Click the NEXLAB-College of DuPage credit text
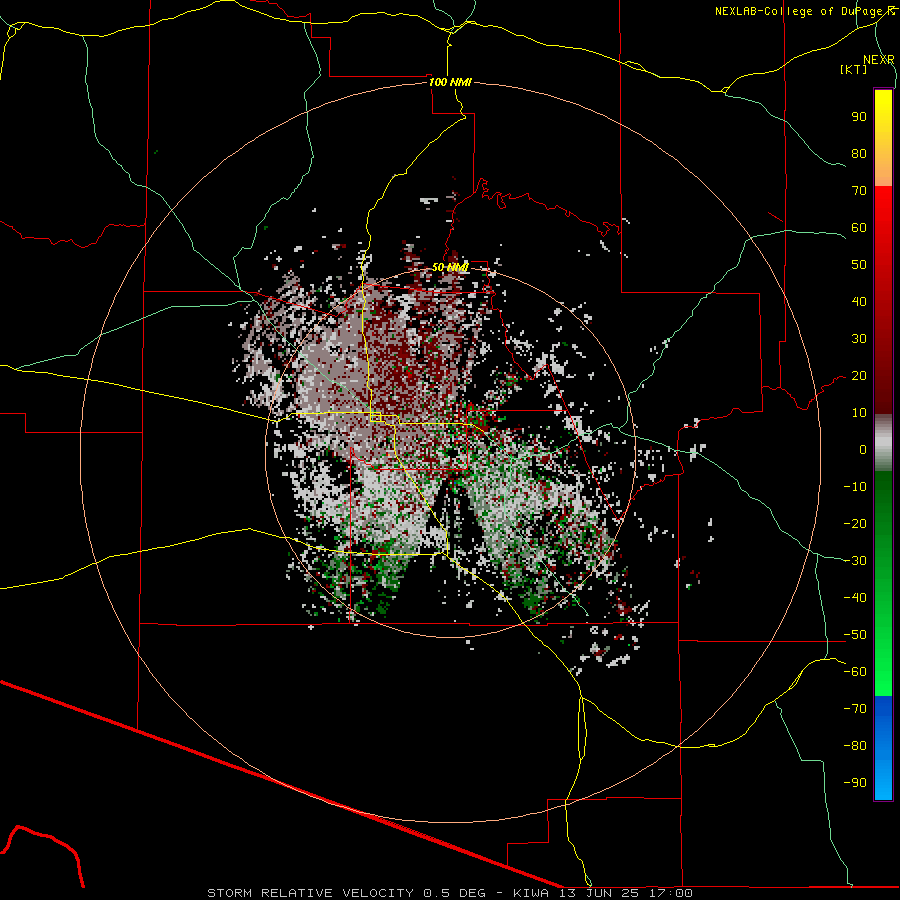 point(804,11)
